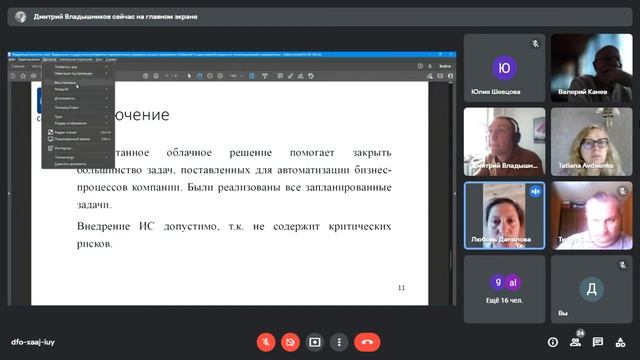
Task: Click the notifications bell icon in PDF viewer
Action: pyautogui.click(x=430, y=66)
